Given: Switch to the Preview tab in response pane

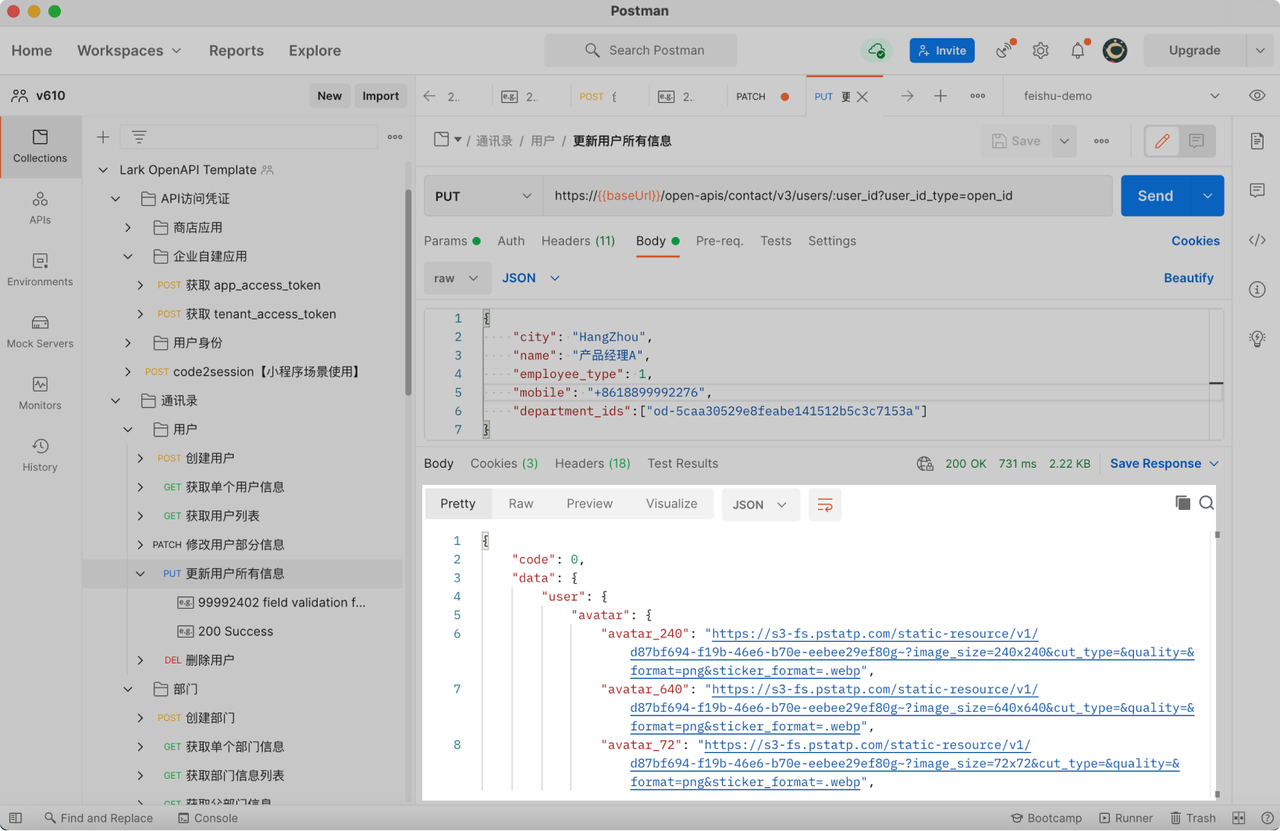Looking at the screenshot, I should (x=589, y=503).
